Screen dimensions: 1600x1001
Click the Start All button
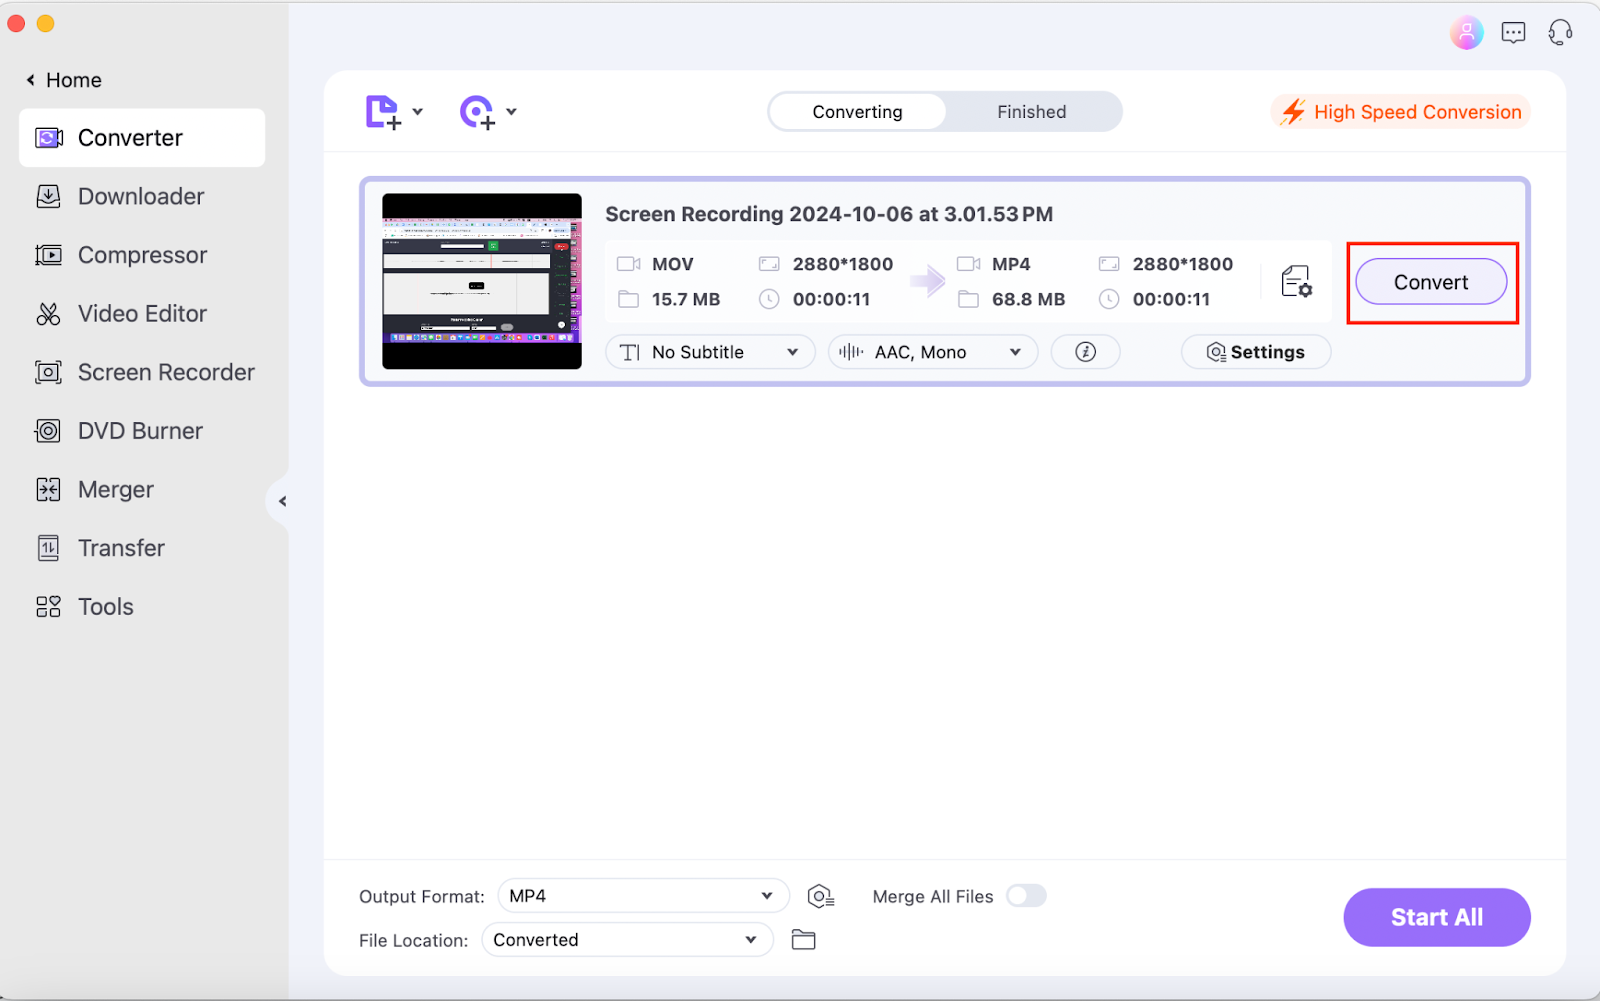[1437, 917]
